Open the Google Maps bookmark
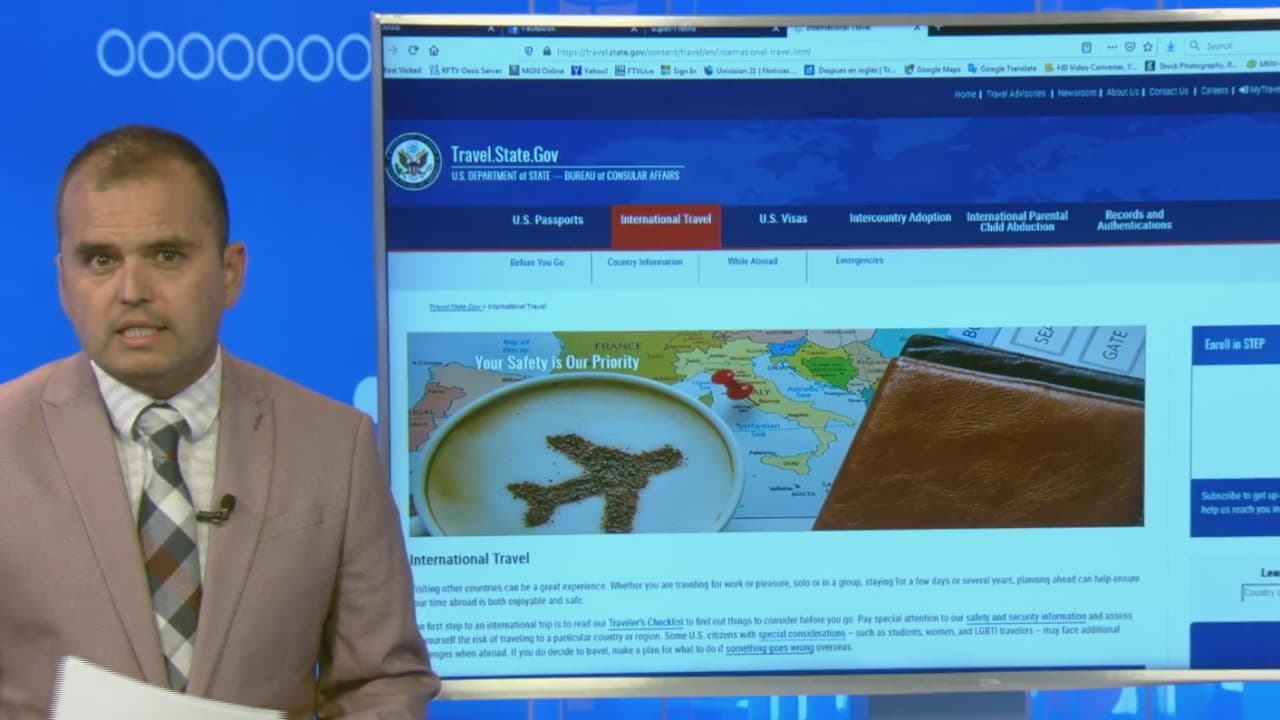1280x720 pixels. coord(932,69)
